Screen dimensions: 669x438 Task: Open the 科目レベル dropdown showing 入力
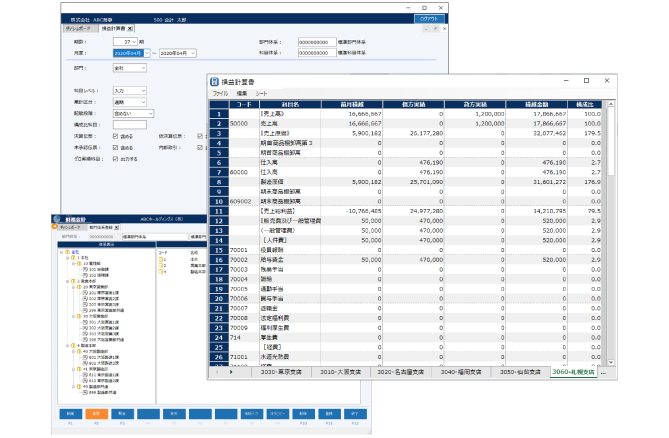[x=130, y=91]
